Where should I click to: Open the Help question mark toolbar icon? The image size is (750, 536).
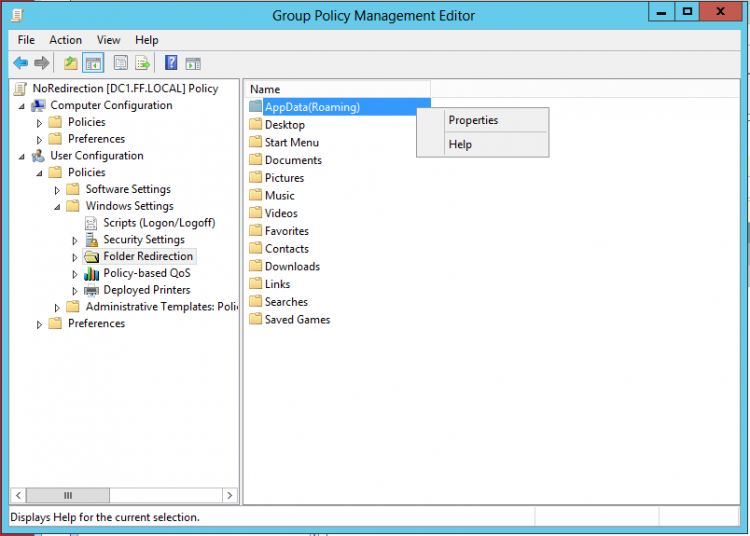(x=171, y=63)
